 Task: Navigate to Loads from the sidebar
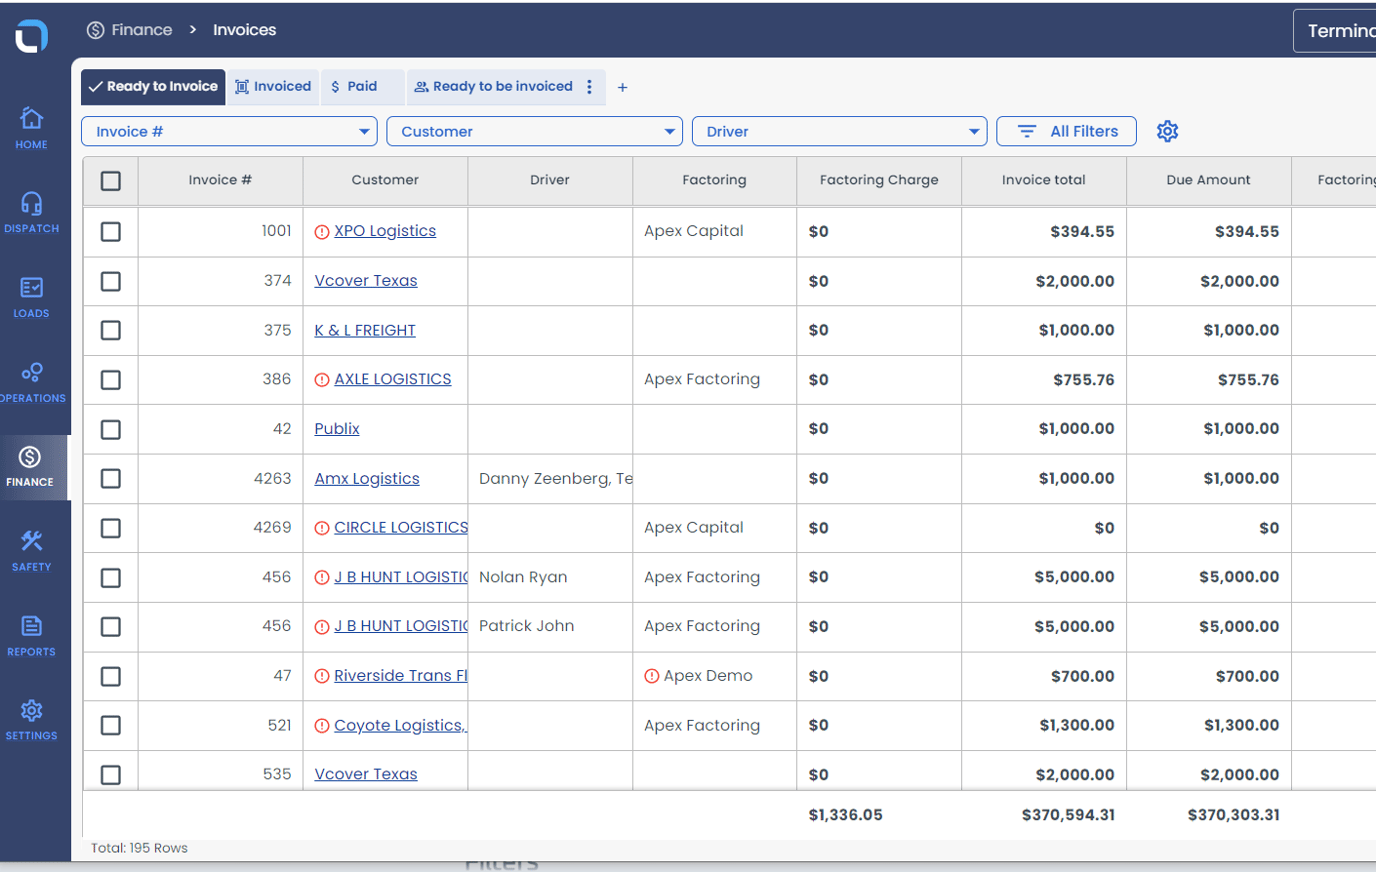coord(31,296)
